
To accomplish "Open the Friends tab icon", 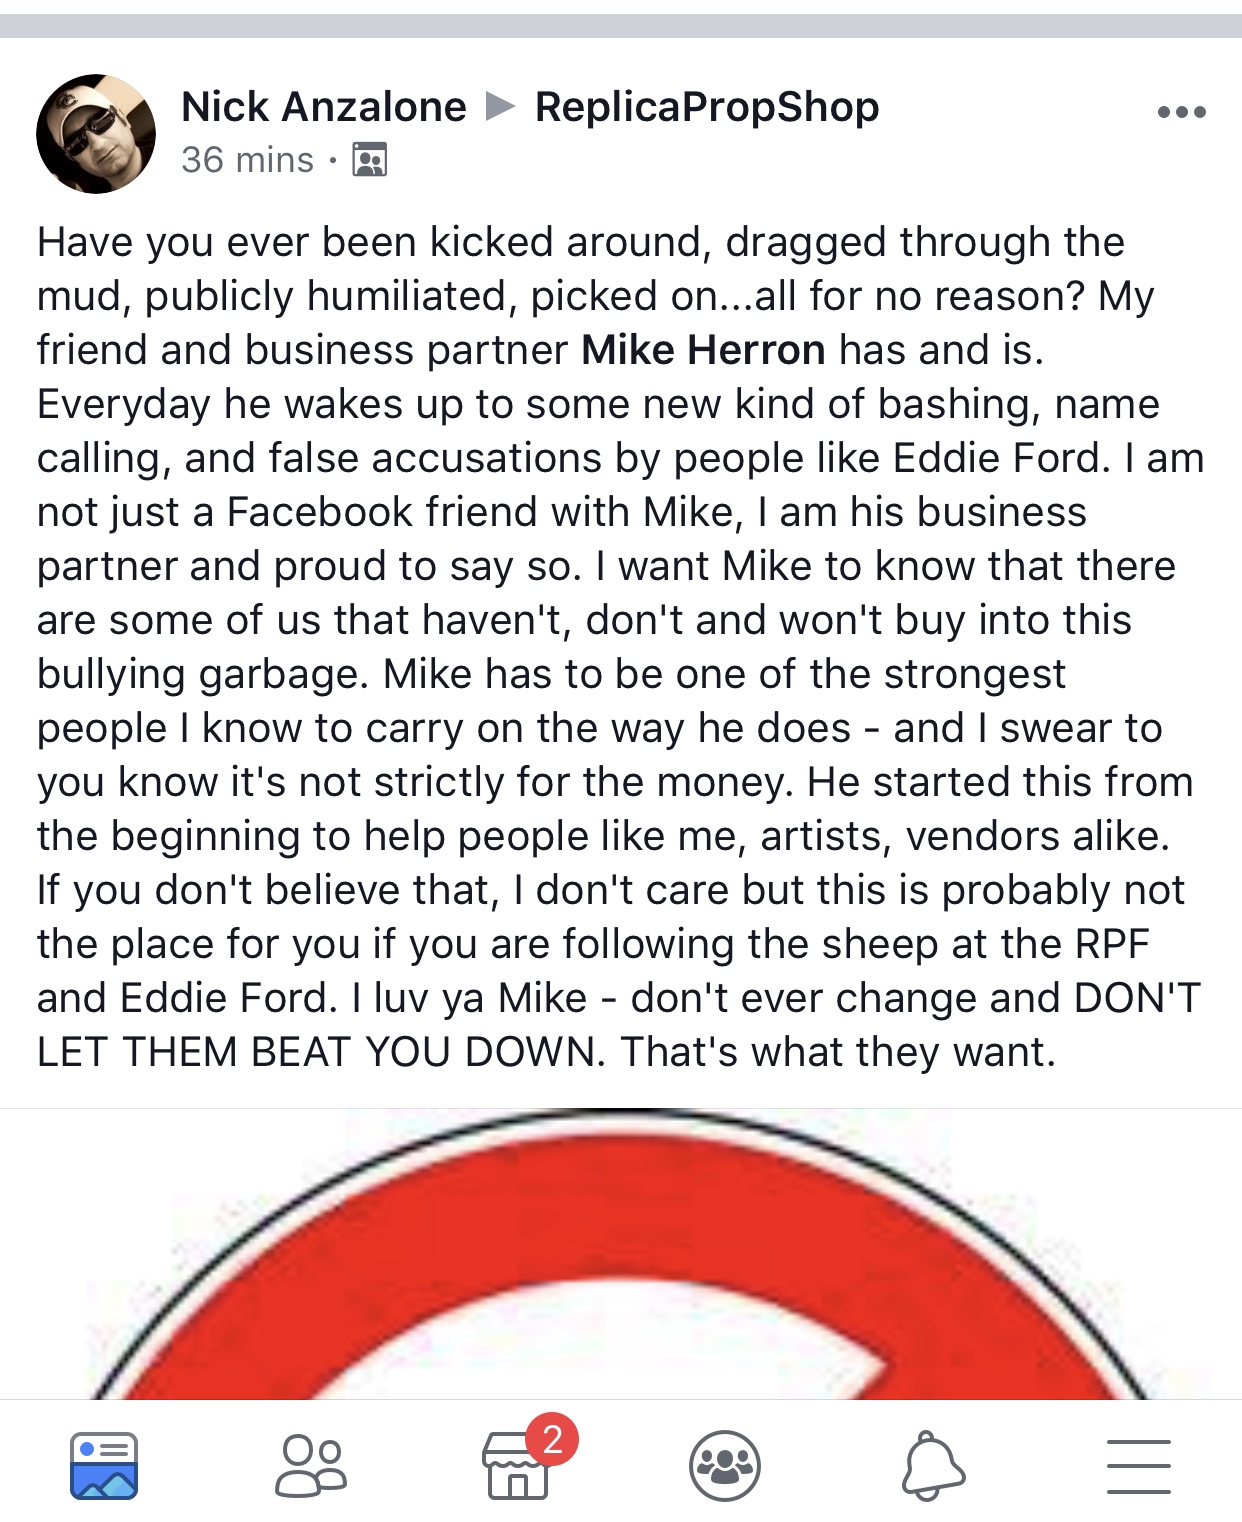I will click(x=311, y=1466).
